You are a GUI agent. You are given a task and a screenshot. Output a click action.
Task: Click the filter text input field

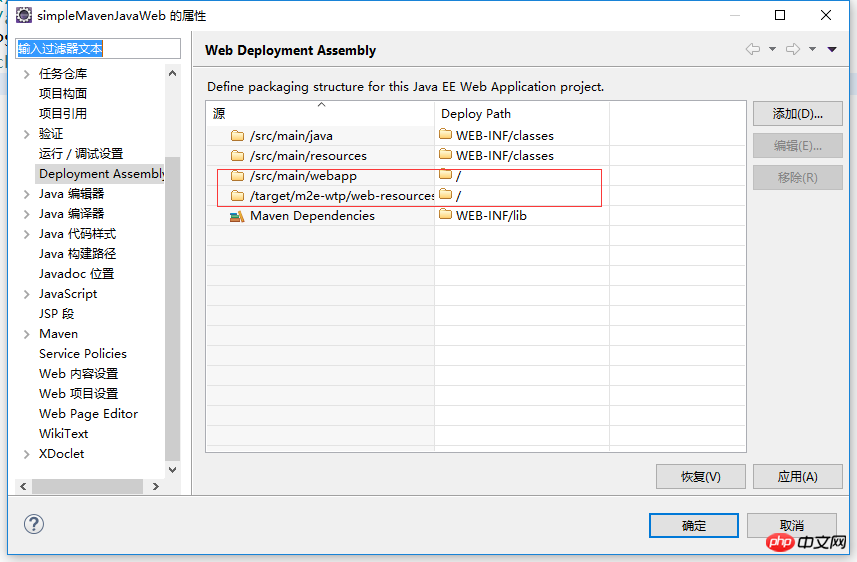click(97, 49)
